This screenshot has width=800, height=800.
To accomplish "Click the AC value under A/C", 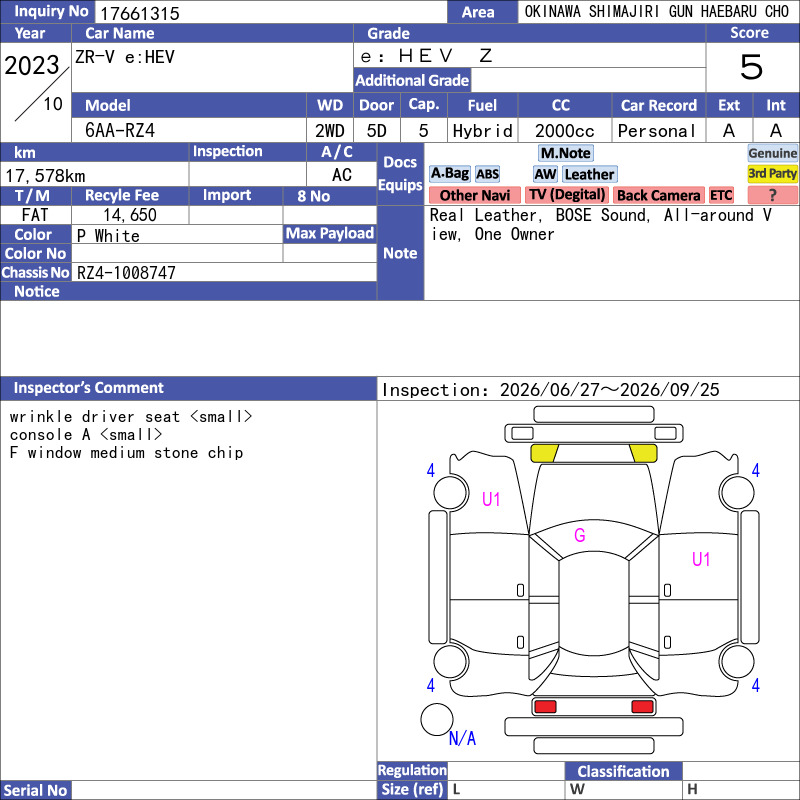I will click(x=342, y=175).
